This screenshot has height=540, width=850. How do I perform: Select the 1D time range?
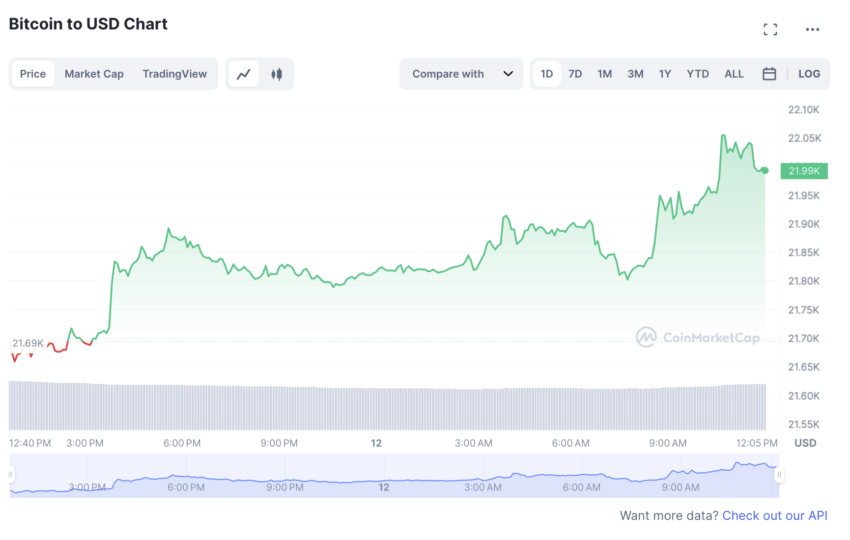click(x=547, y=74)
